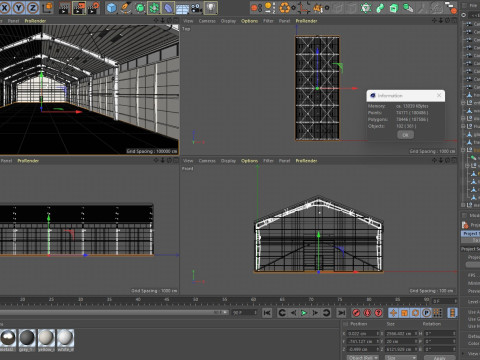Toggle the Z axis lock
The height and width of the screenshot is (360, 480).
[x=32, y=8]
